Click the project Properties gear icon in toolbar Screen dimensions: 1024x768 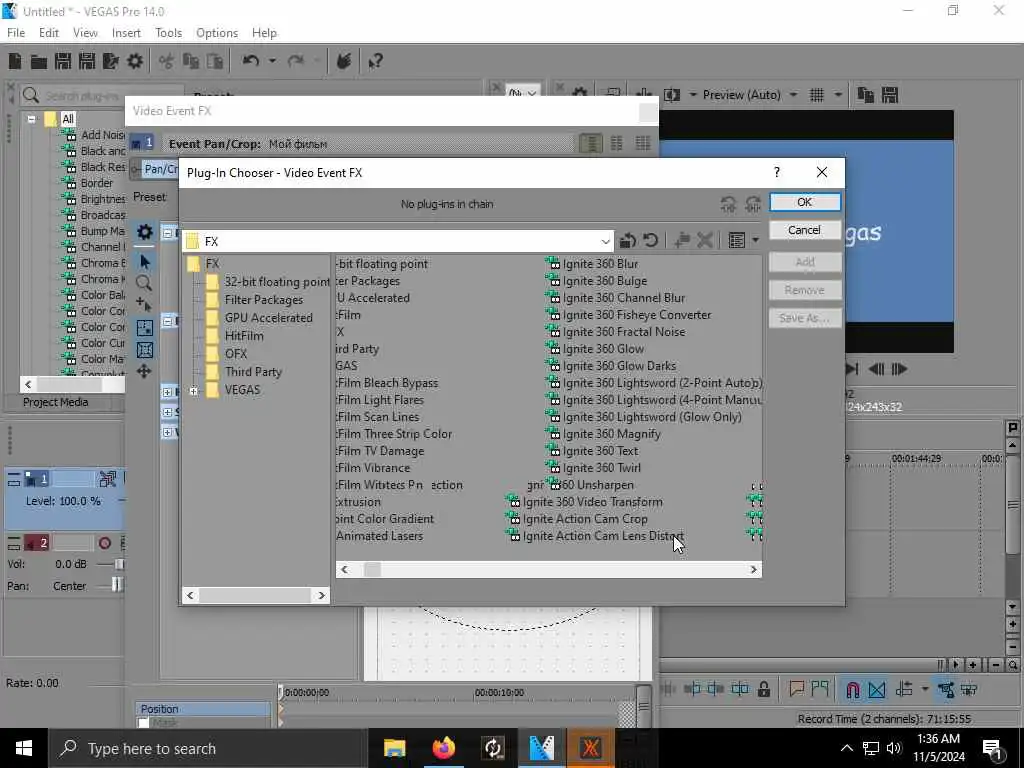[x=135, y=61]
